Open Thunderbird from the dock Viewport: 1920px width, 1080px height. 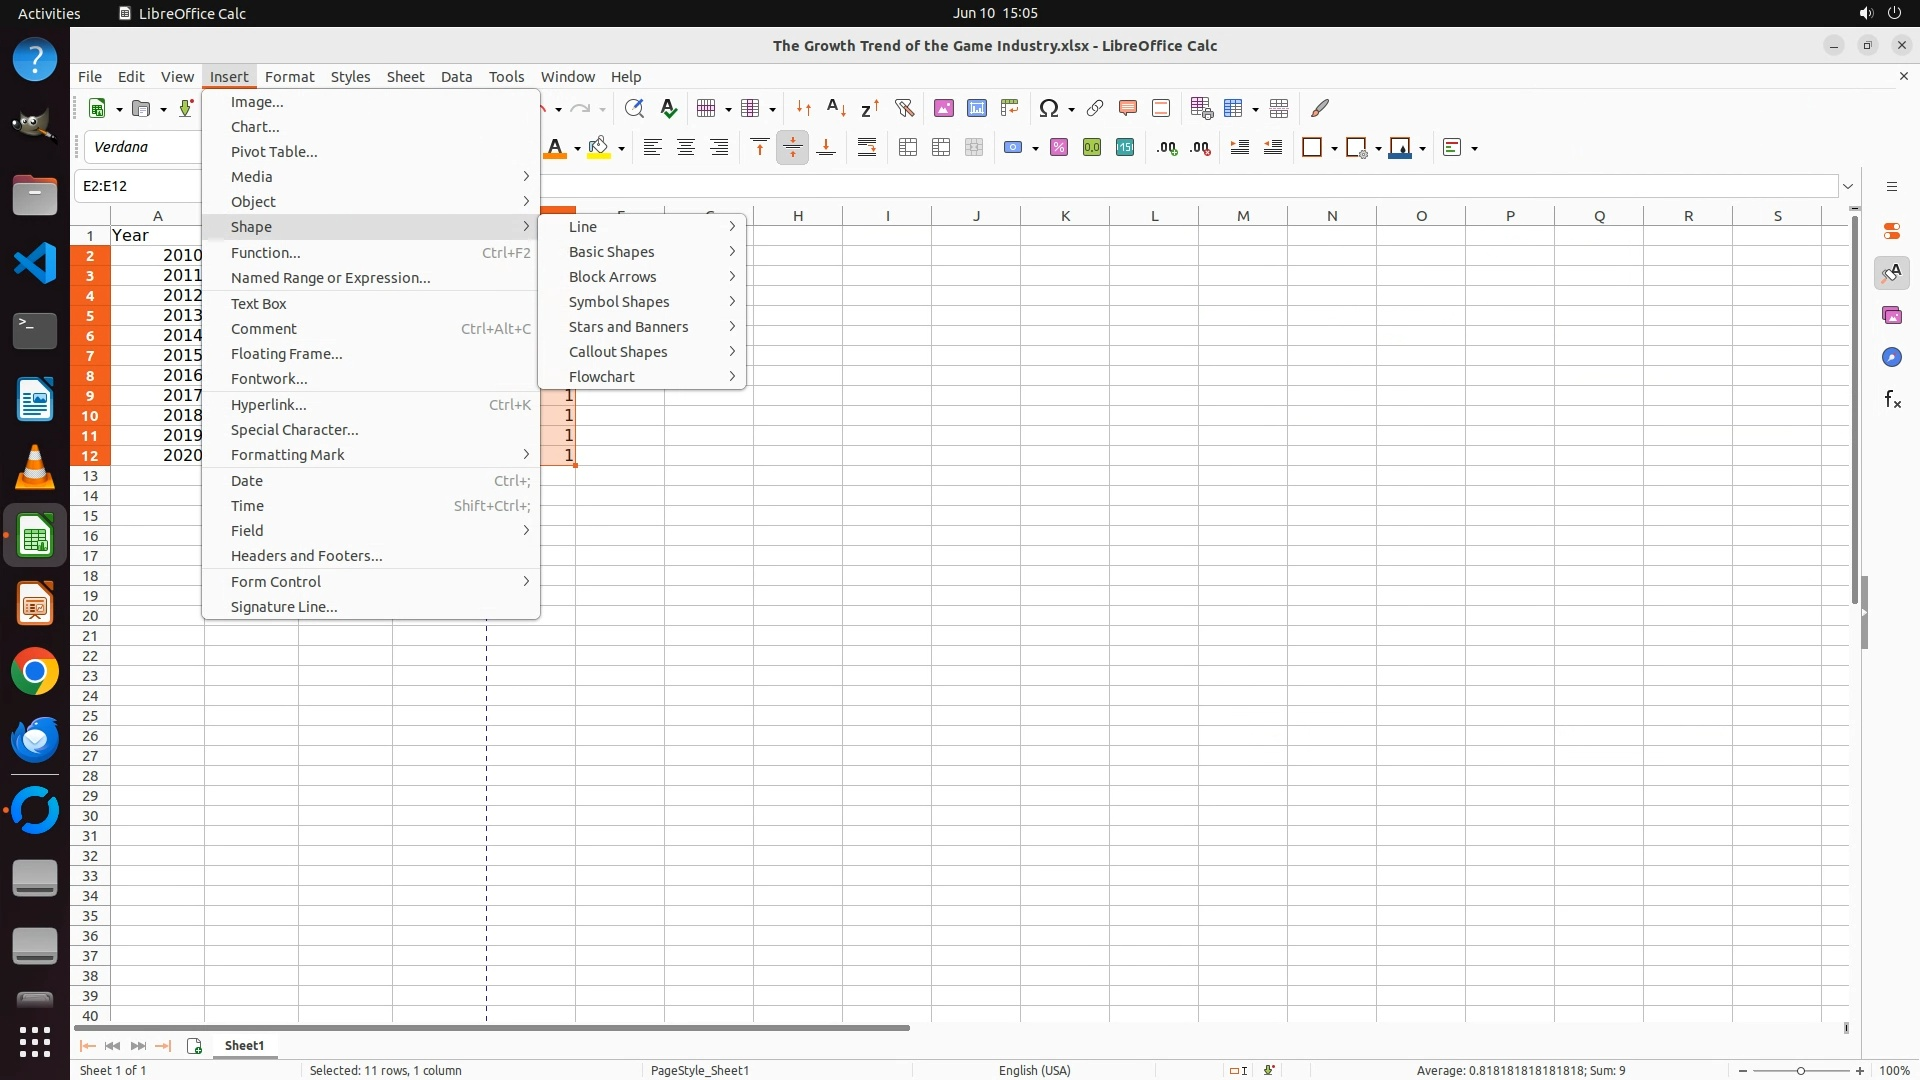click(35, 740)
